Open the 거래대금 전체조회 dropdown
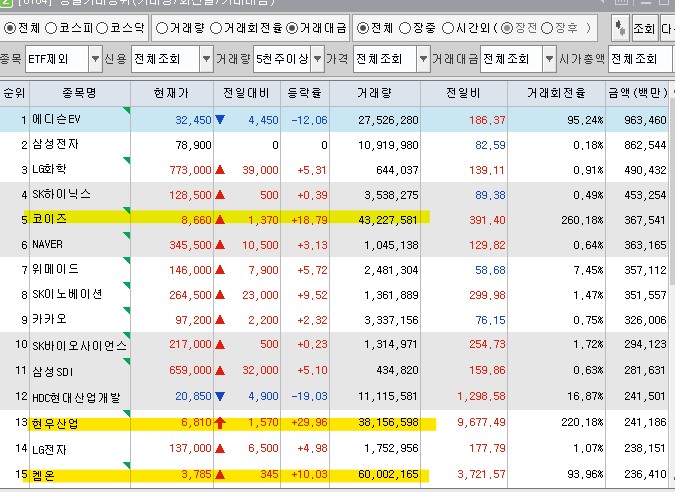This screenshot has height=492, width=675. tap(549, 59)
